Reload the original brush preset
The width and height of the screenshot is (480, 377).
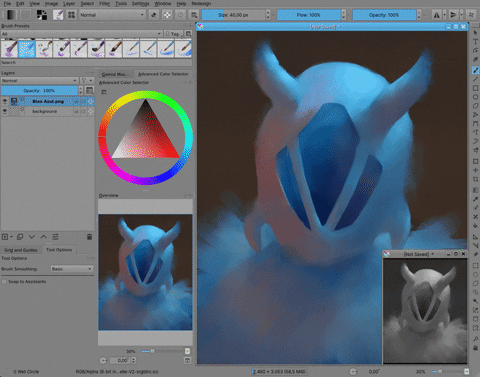tap(180, 15)
